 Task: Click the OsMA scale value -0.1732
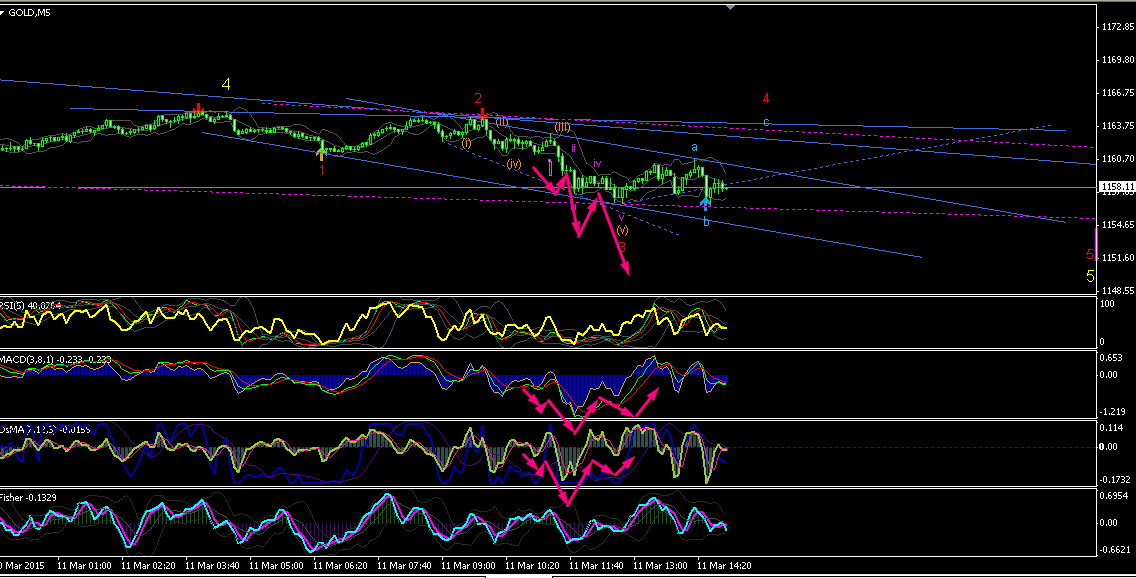pyautogui.click(x=1114, y=479)
